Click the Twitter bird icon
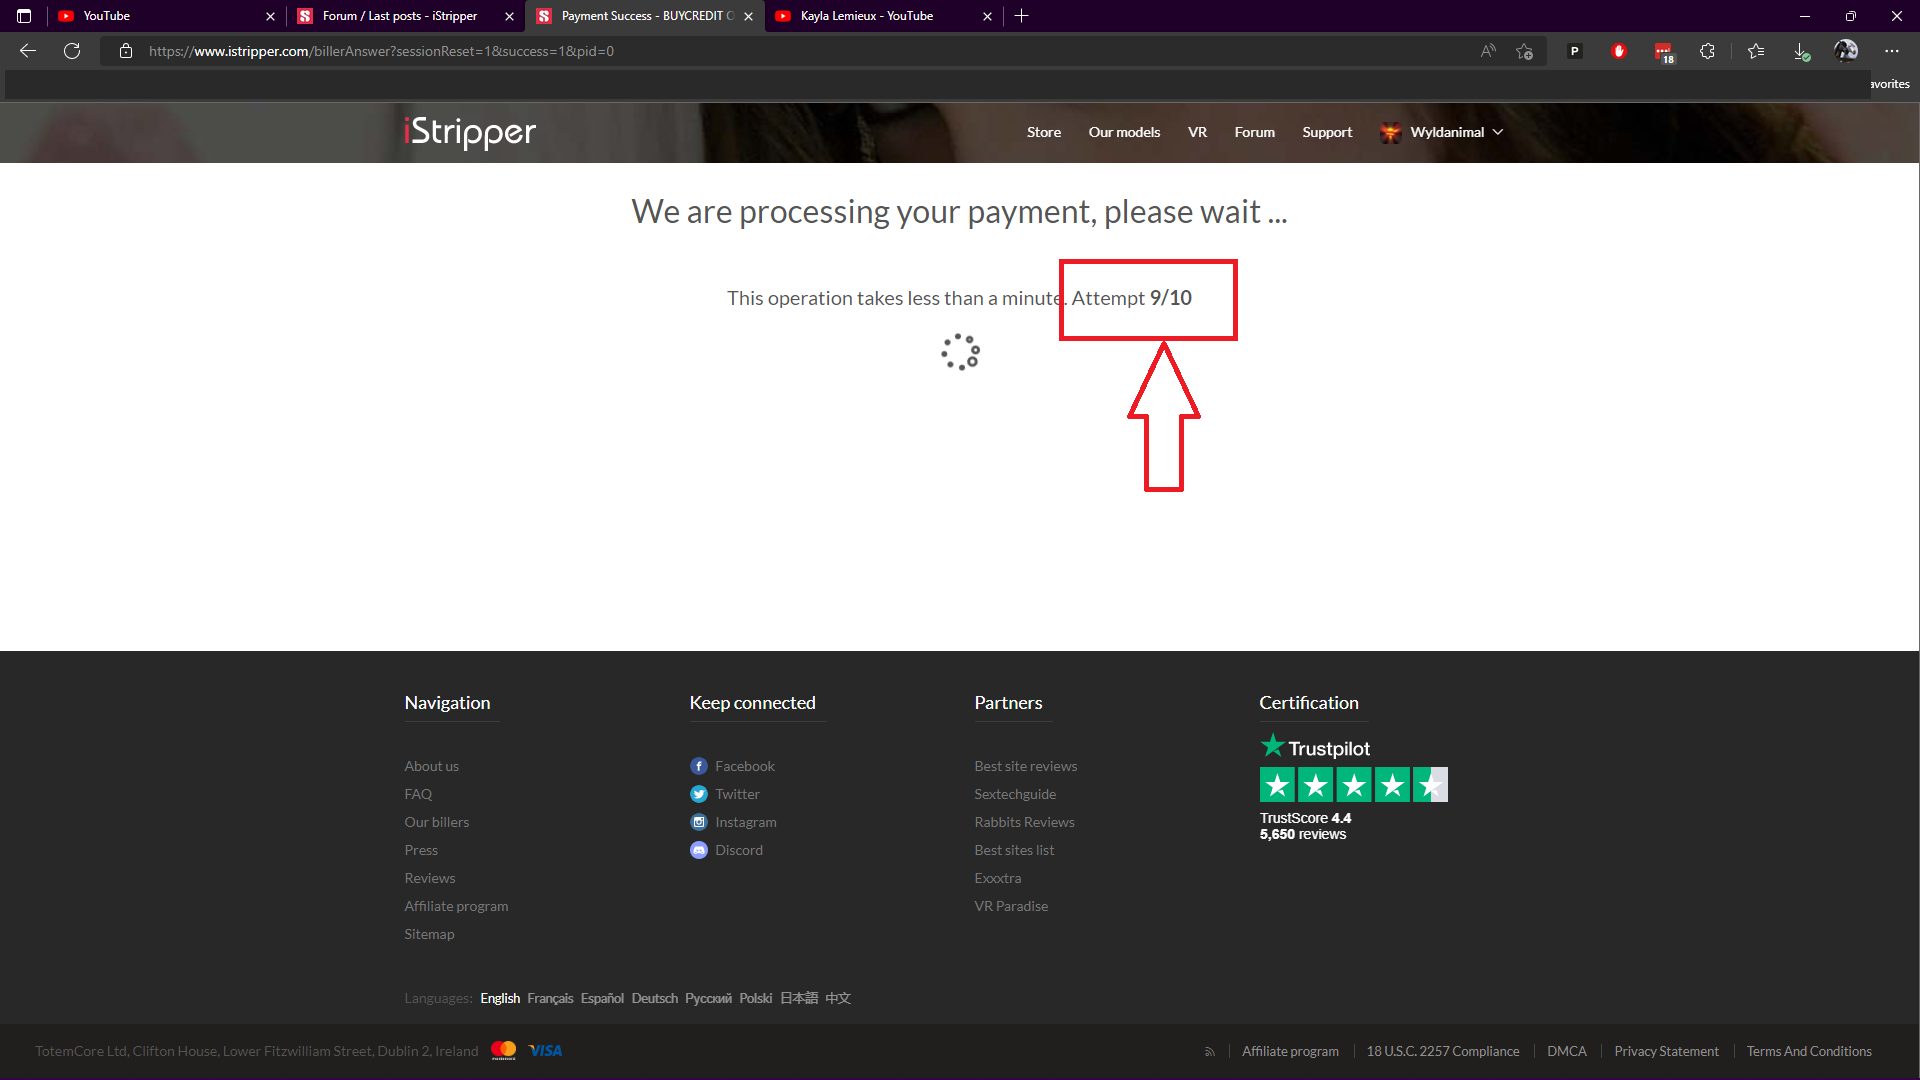1920x1080 pixels. (698, 794)
